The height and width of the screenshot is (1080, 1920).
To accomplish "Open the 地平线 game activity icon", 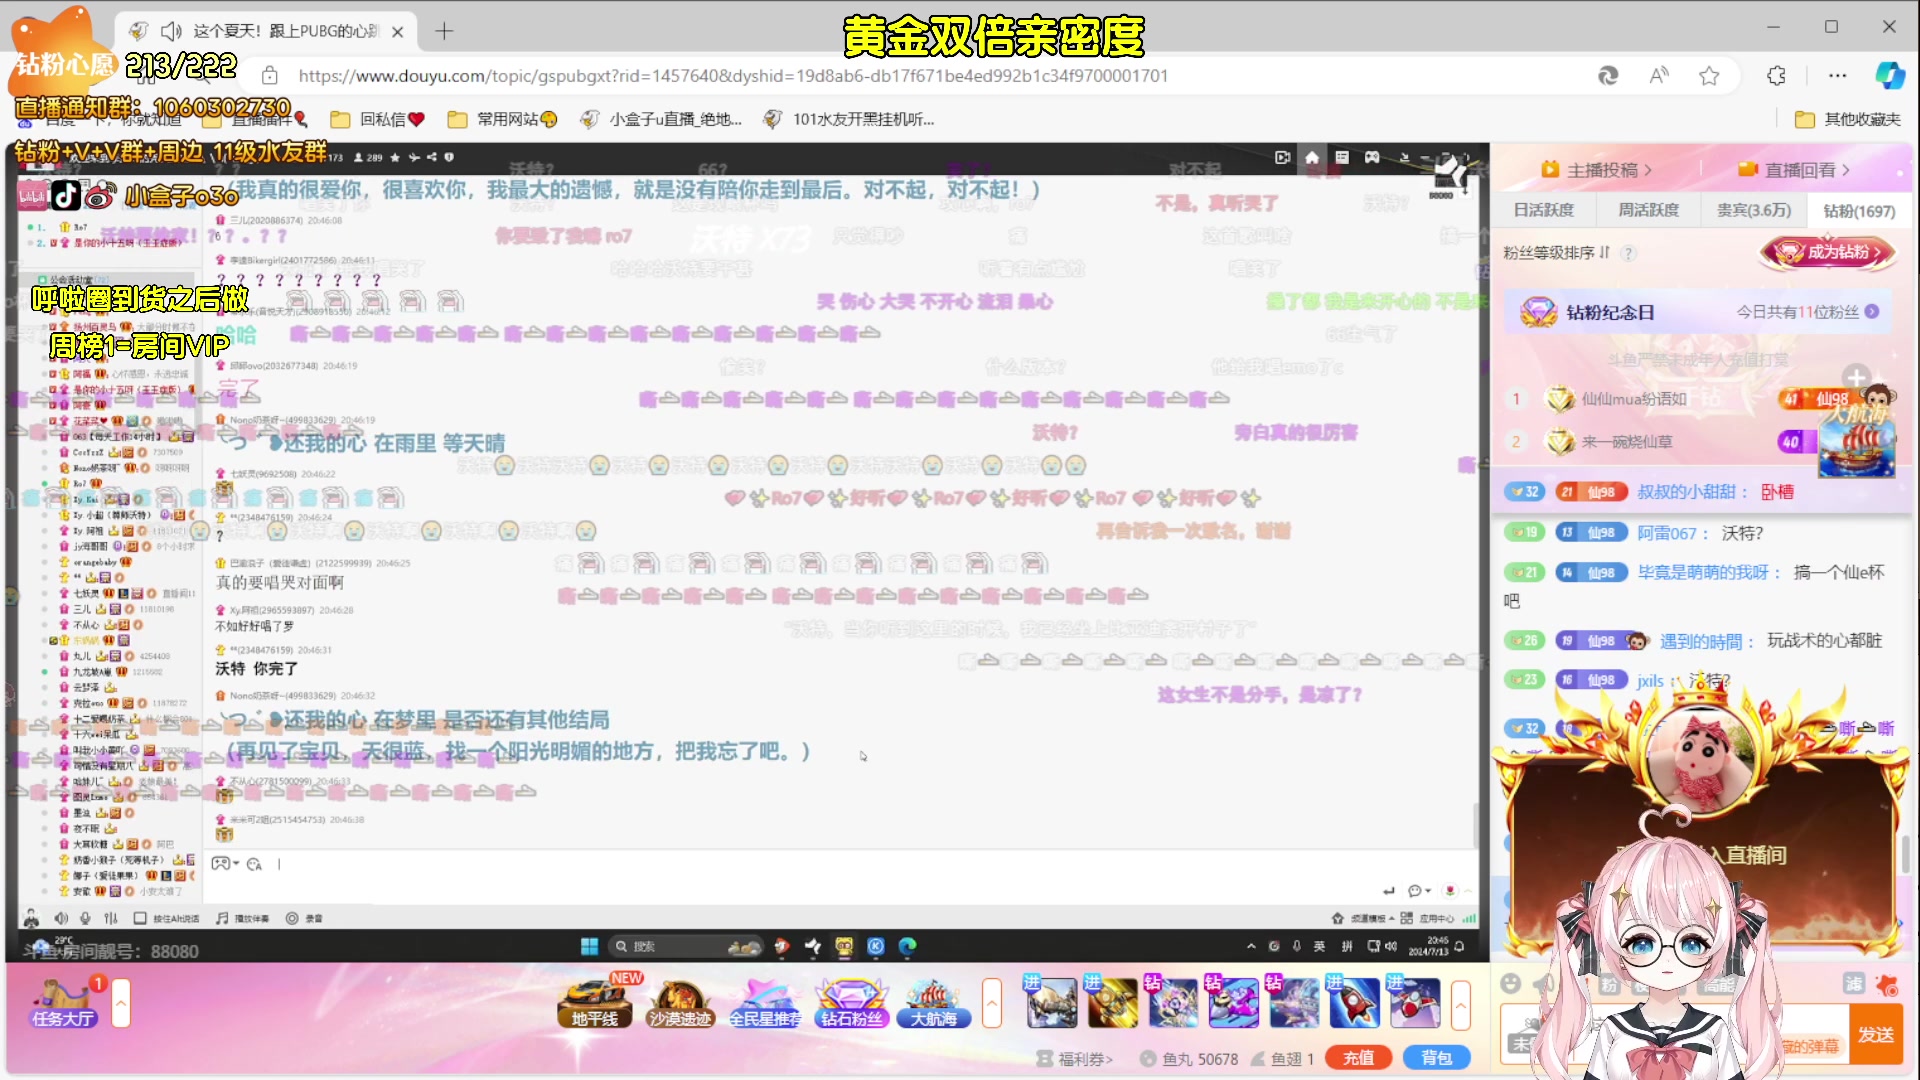I will point(595,1003).
